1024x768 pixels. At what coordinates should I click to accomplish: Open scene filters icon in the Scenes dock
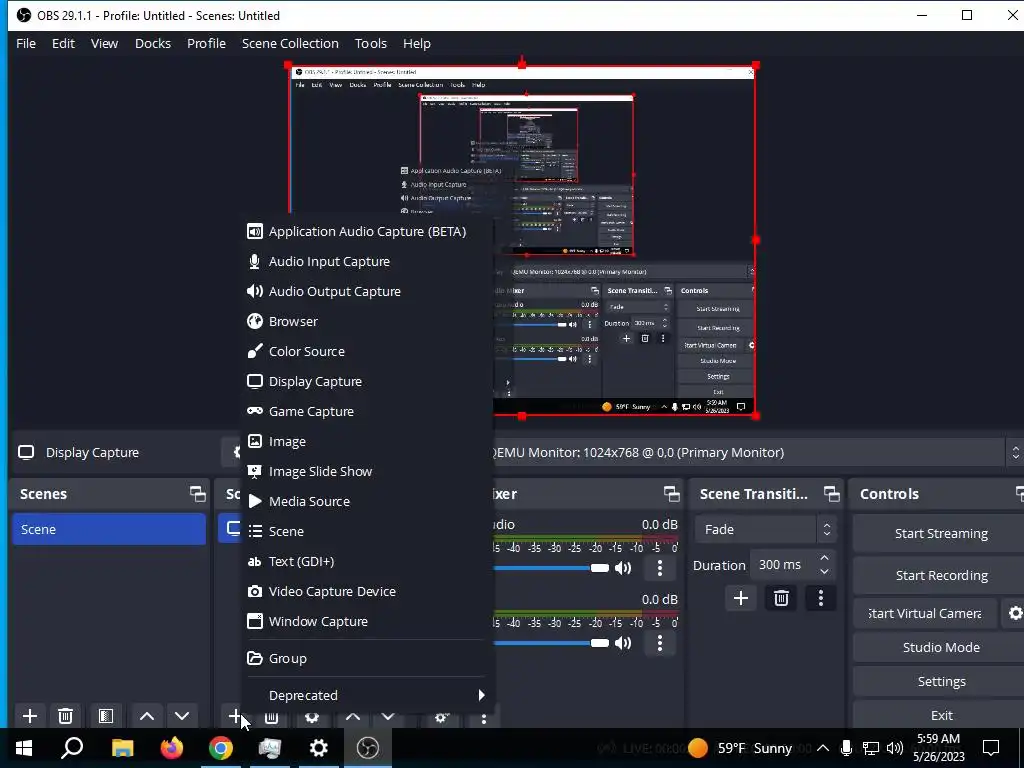105,716
